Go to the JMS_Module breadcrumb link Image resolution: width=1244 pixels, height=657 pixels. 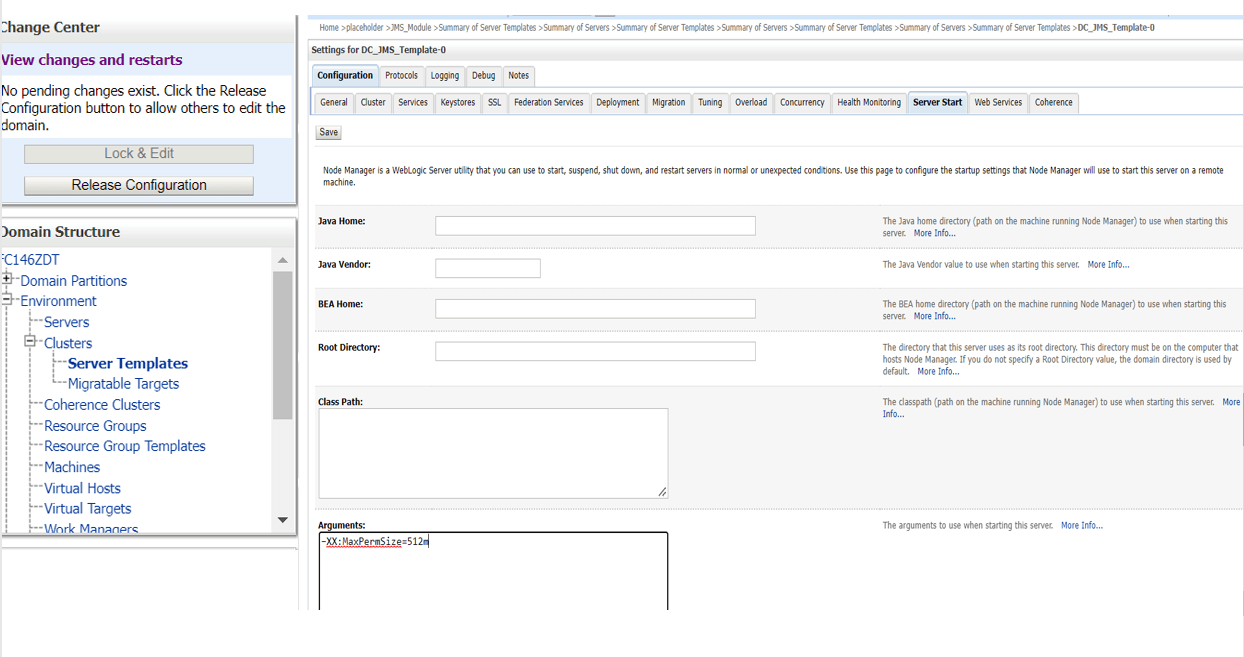[410, 28]
